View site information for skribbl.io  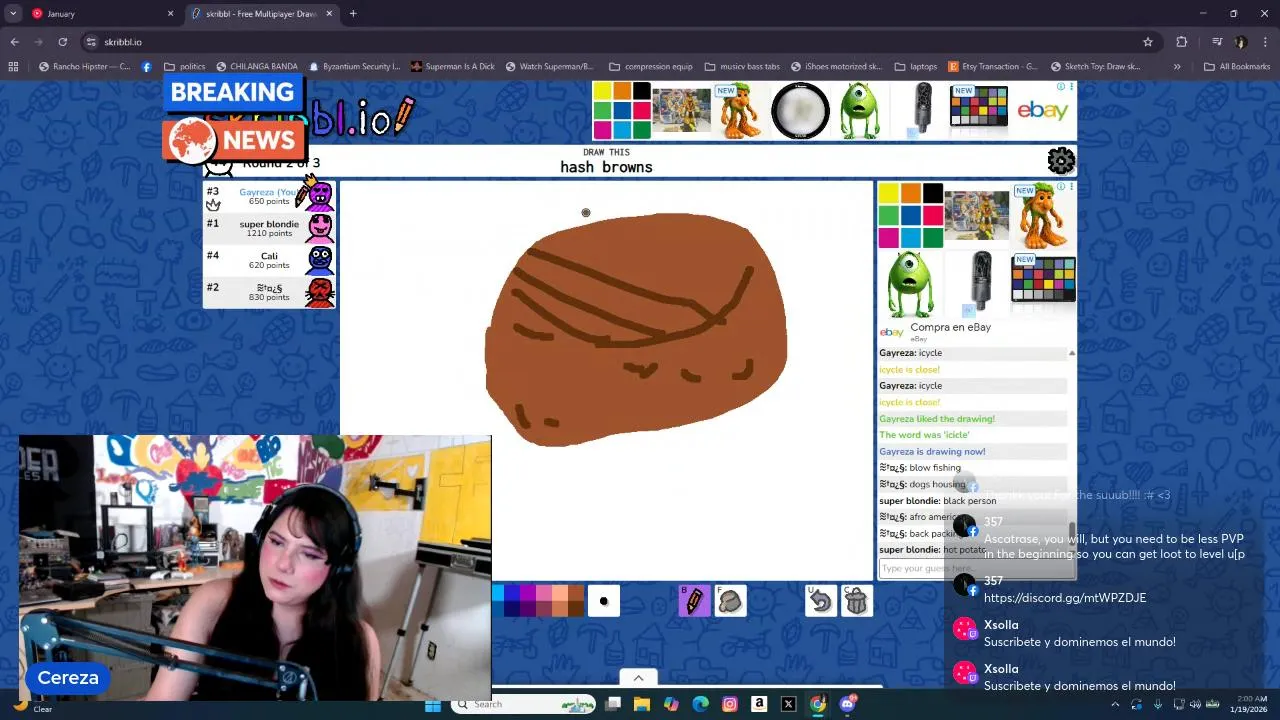91,42
